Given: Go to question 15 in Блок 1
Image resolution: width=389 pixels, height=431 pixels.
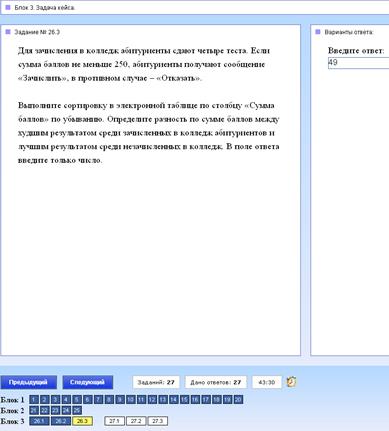Looking at the screenshot, I should [x=184, y=400].
